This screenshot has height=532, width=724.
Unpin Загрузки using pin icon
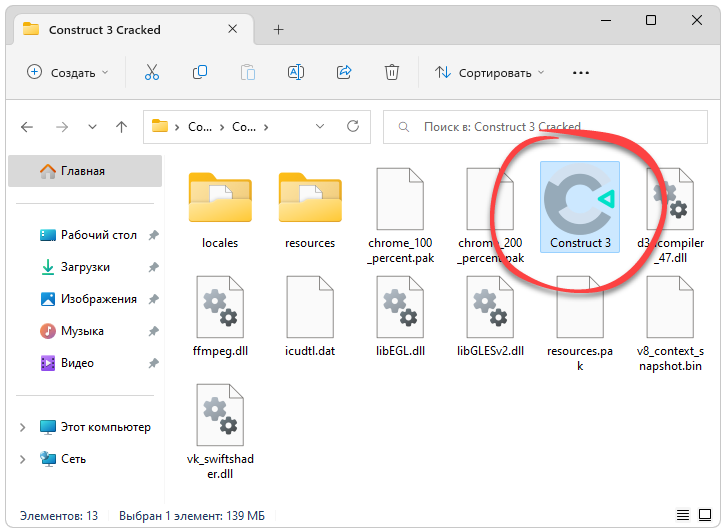point(153,267)
